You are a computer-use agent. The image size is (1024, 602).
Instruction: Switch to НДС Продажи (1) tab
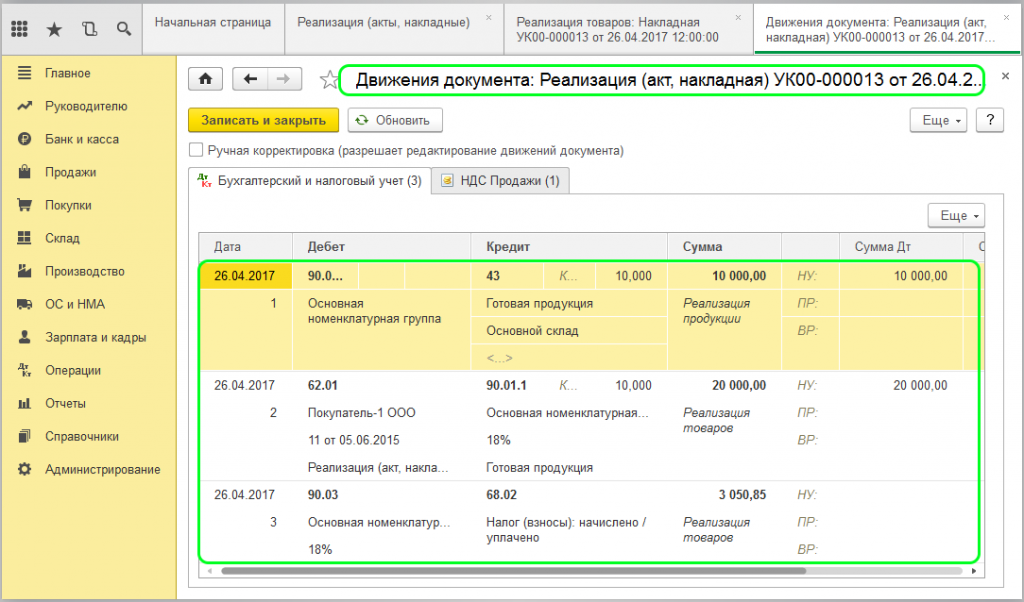pos(501,181)
